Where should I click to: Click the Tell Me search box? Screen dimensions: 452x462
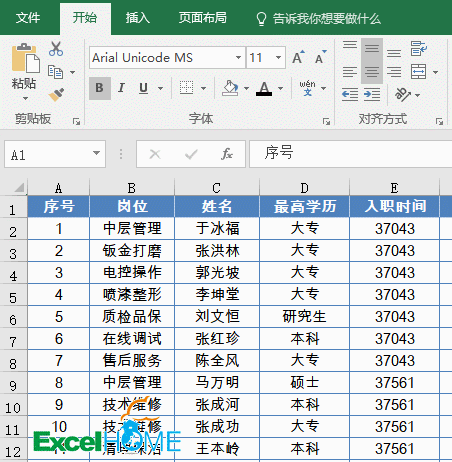pos(319,19)
